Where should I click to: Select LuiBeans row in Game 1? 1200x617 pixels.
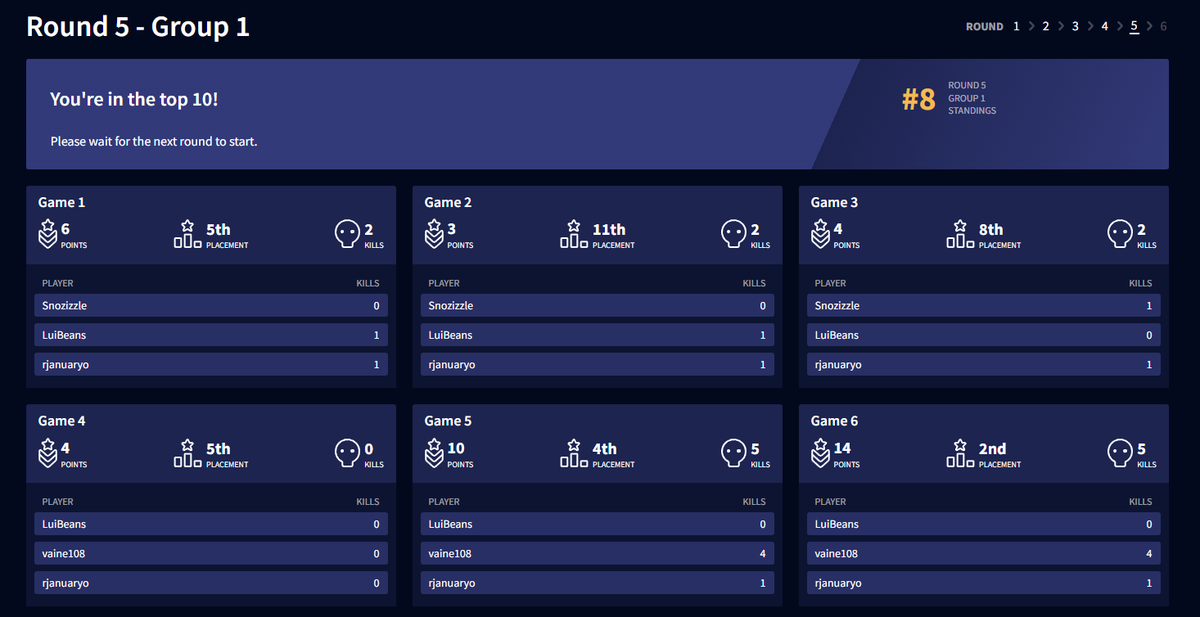tap(211, 335)
